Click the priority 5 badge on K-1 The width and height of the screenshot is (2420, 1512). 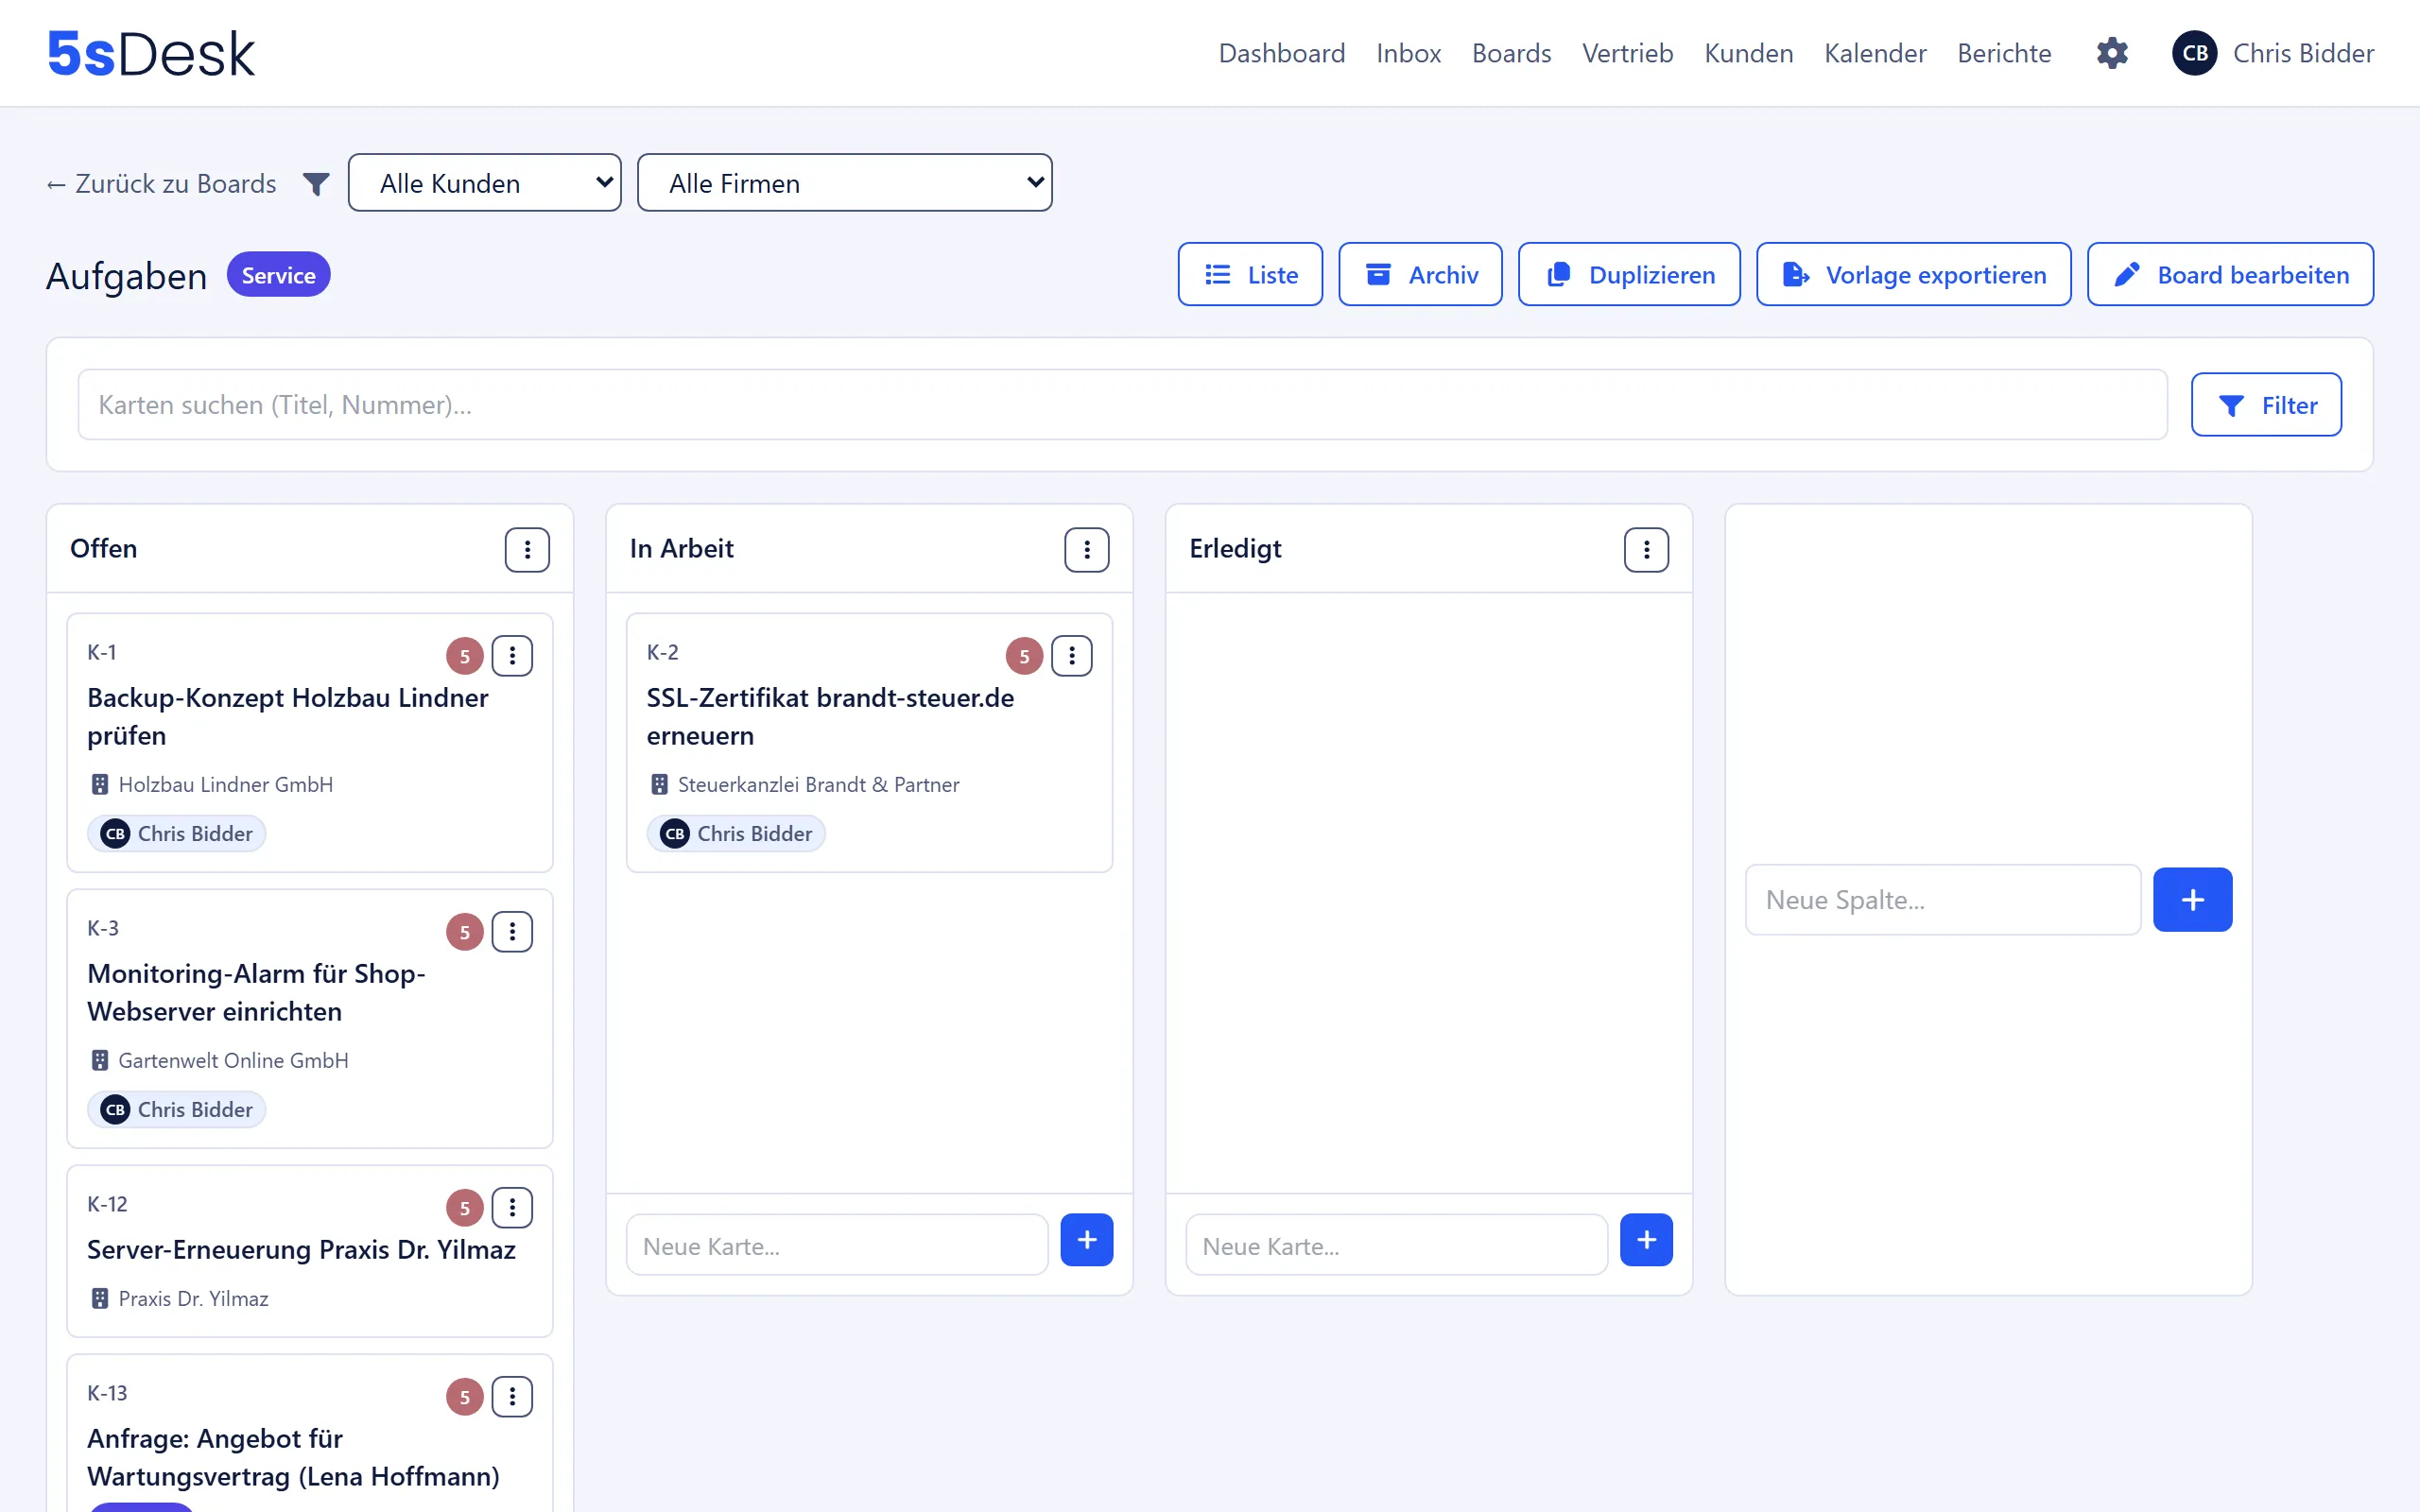(x=465, y=656)
